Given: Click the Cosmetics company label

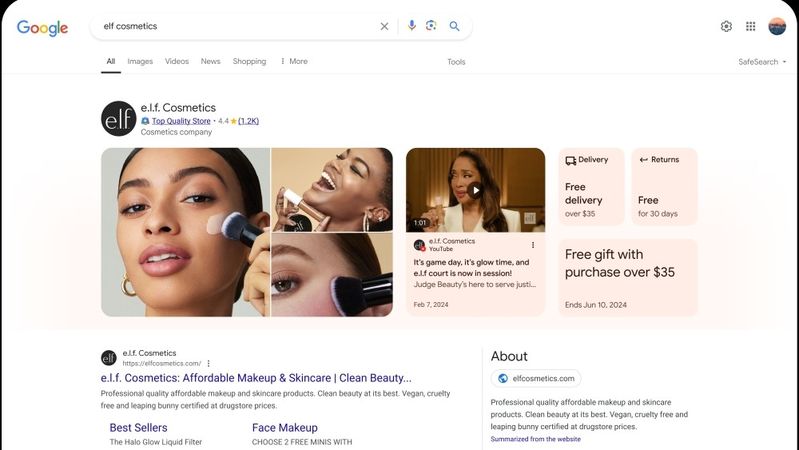Looking at the screenshot, I should pos(176,132).
